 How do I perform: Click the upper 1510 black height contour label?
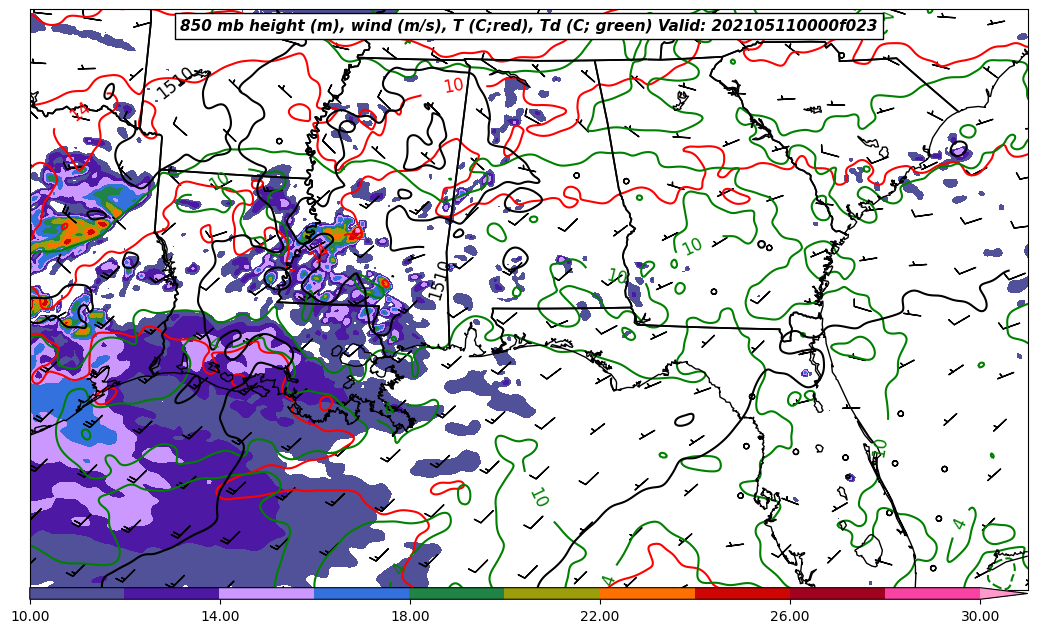(175, 83)
